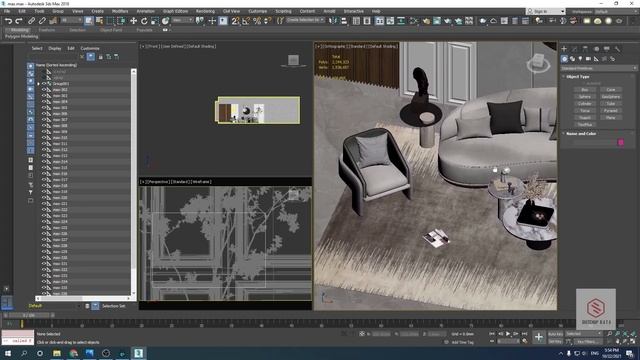Switch command panel to Motion tab
Screen dimensions: 640x360
(596, 49)
